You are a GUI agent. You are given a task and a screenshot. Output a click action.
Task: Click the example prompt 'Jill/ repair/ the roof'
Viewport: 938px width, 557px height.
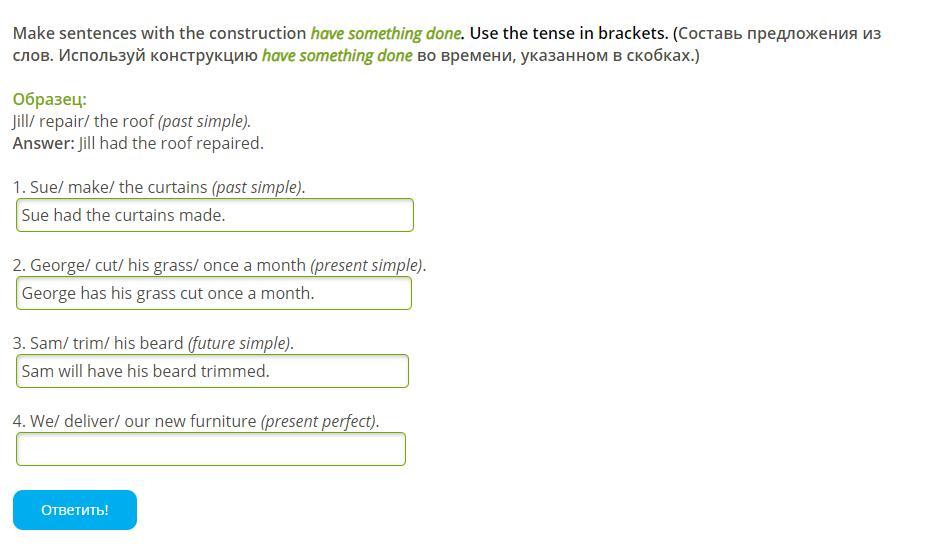(x=84, y=121)
